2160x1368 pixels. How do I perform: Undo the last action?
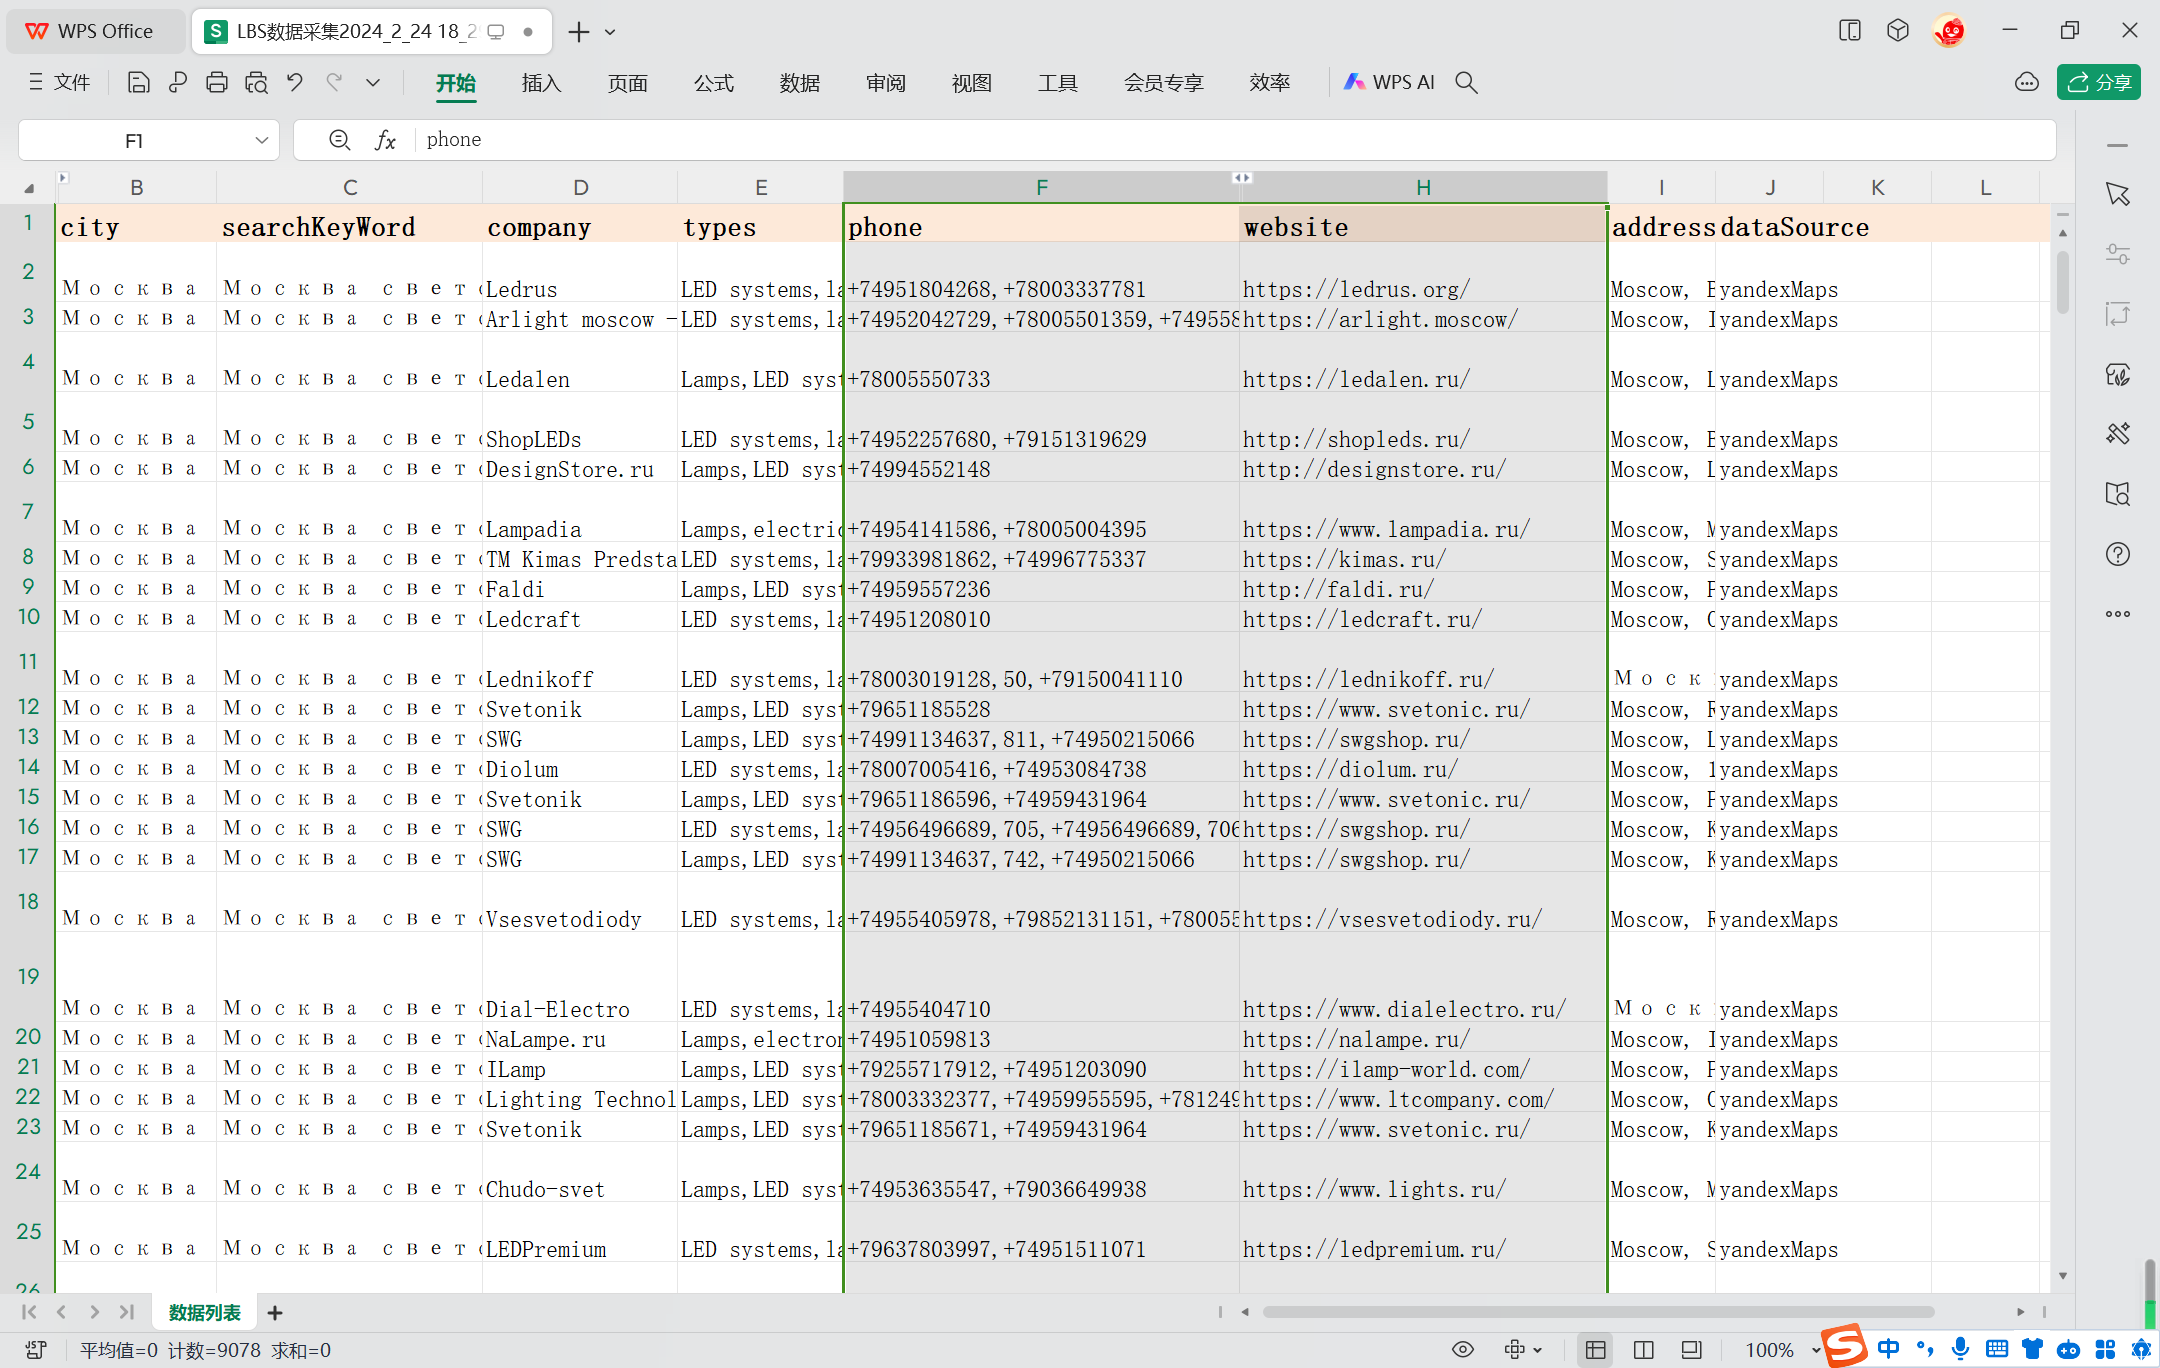[295, 83]
